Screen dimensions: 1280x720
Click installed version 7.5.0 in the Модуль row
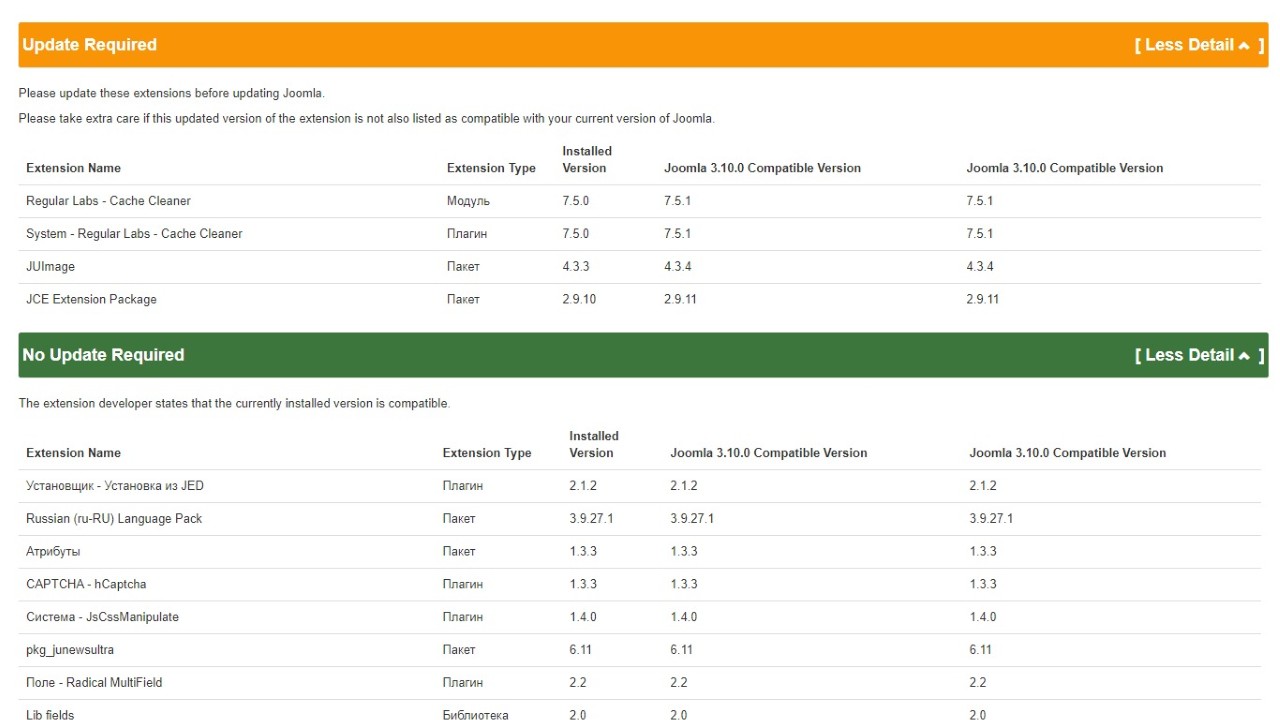tap(576, 201)
